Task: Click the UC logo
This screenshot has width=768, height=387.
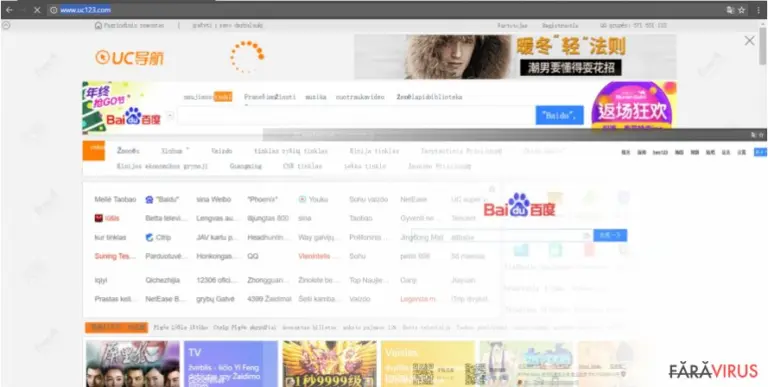Action: click(130, 58)
